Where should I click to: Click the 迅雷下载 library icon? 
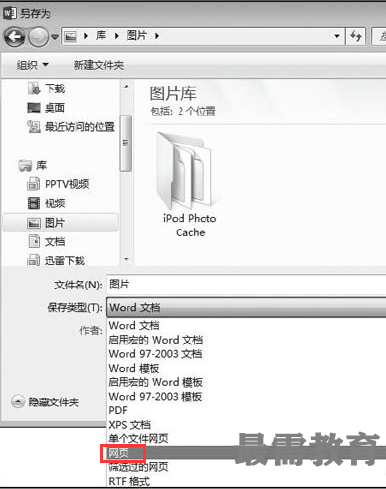[x=34, y=260]
